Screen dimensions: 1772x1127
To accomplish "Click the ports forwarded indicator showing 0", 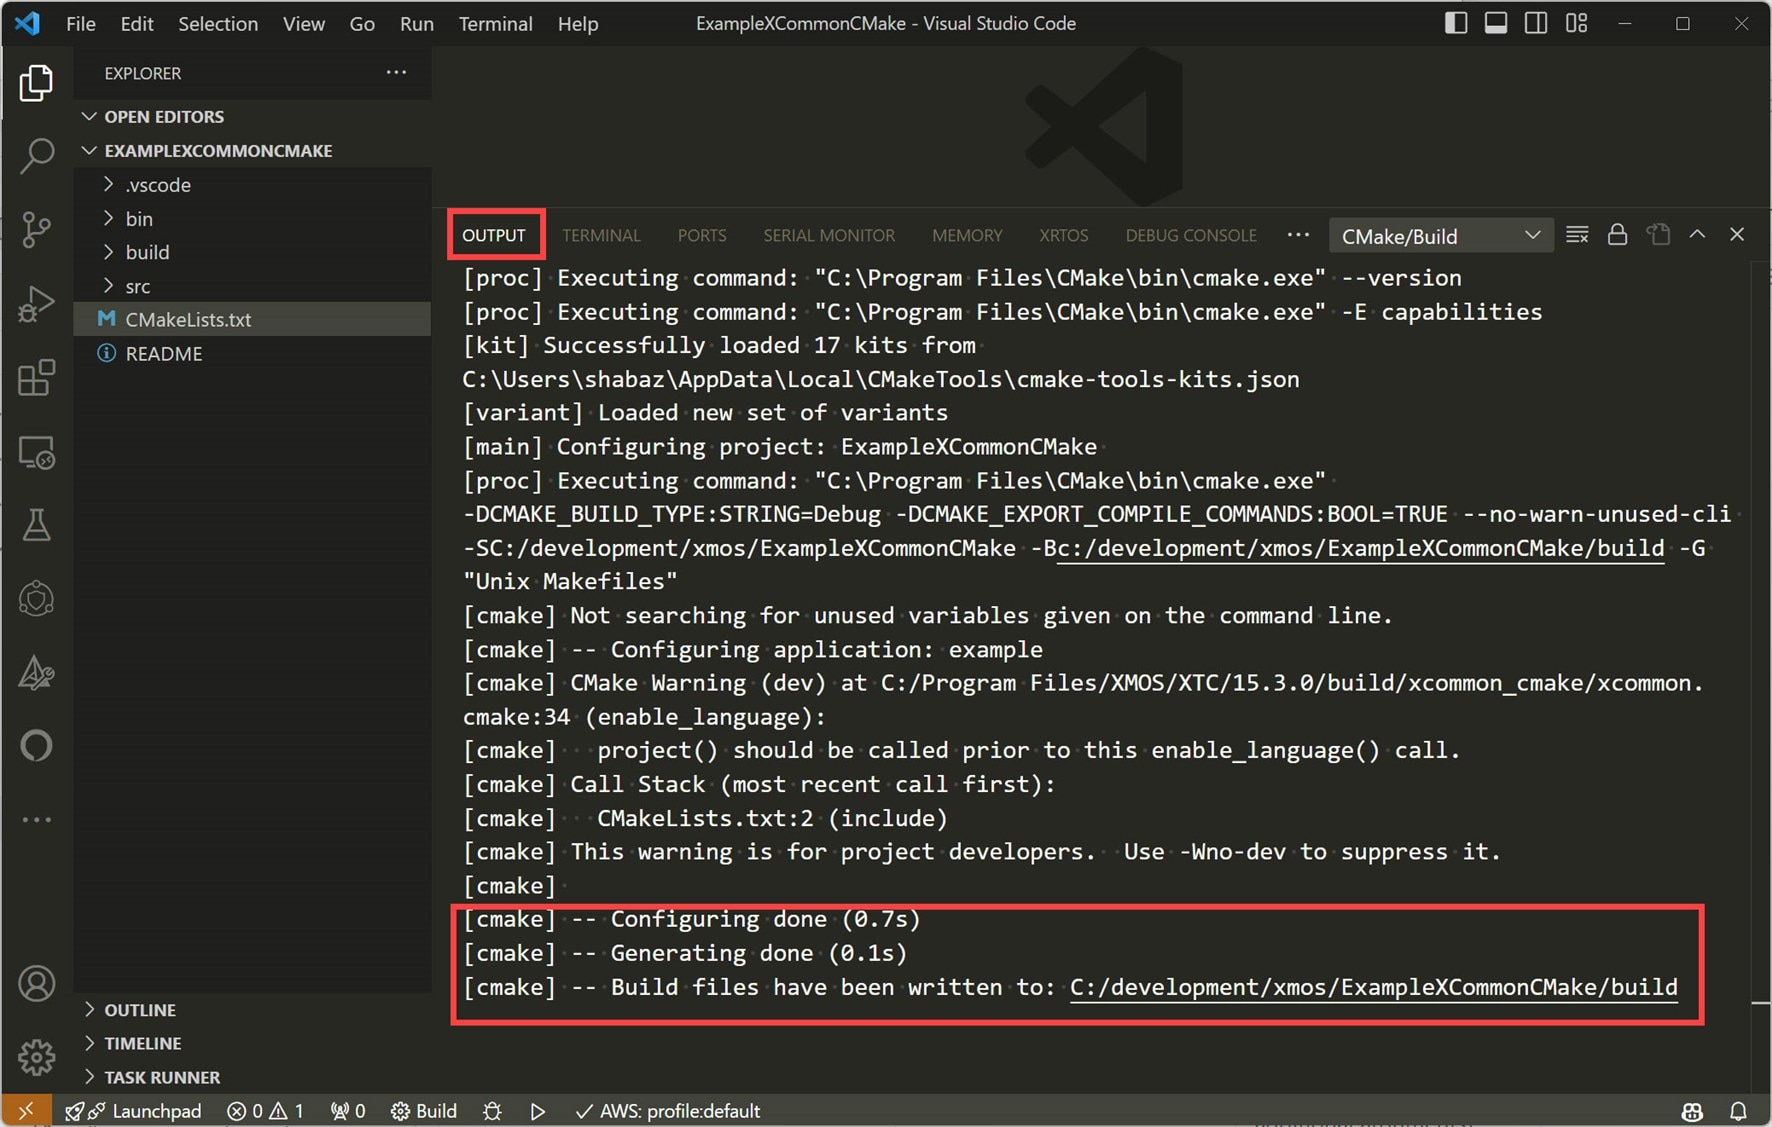I will 348,1111.
